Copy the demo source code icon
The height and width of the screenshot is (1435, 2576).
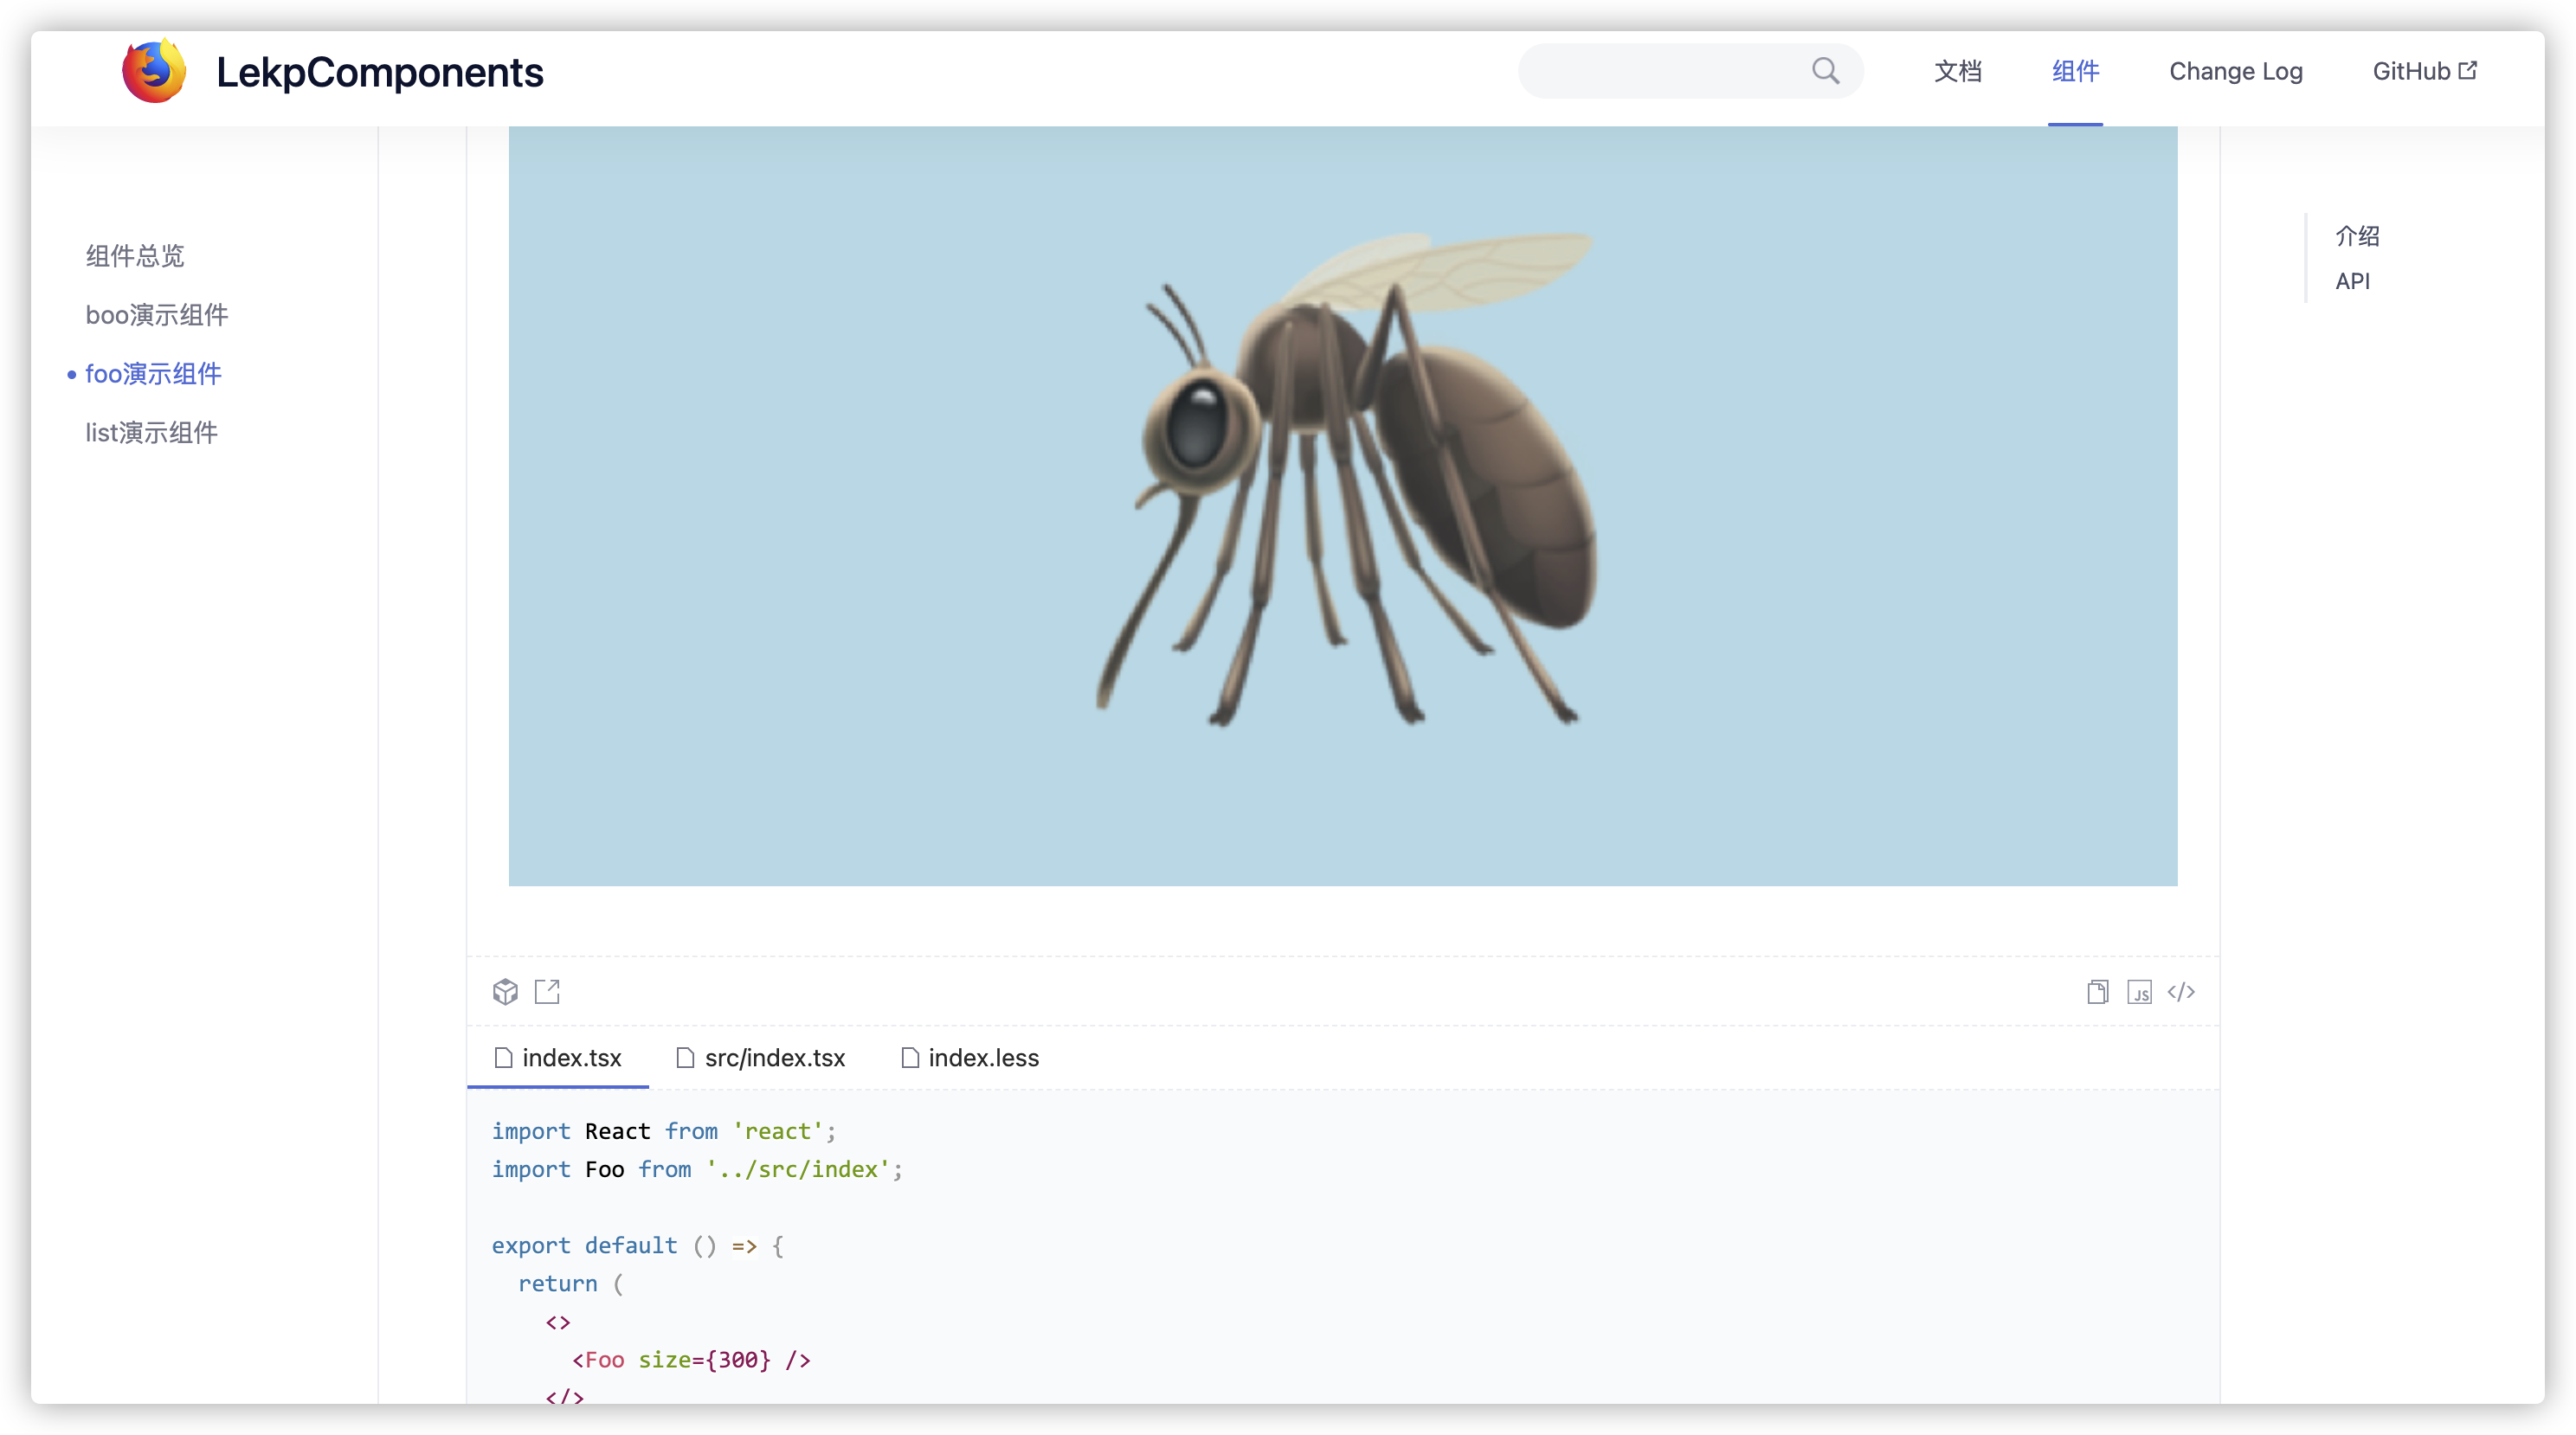coord(2097,991)
